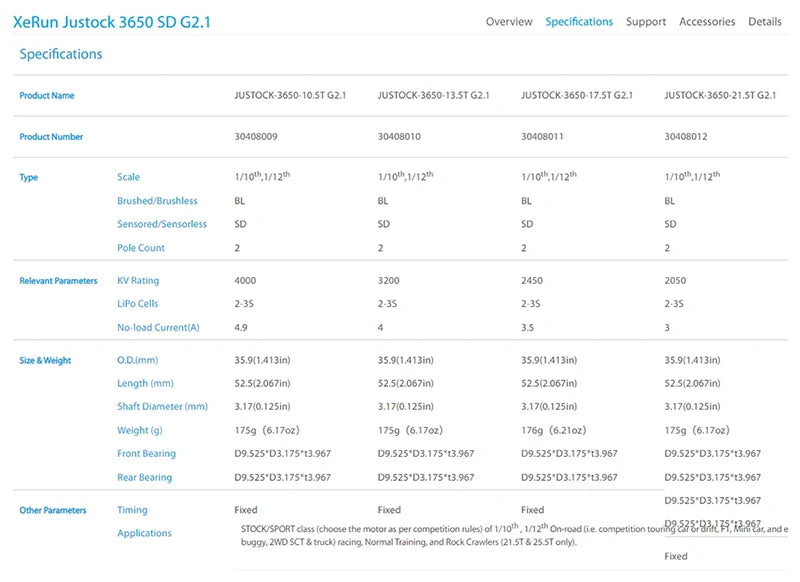Select product number 30408012
This screenshot has width=800, height=582.
(686, 137)
